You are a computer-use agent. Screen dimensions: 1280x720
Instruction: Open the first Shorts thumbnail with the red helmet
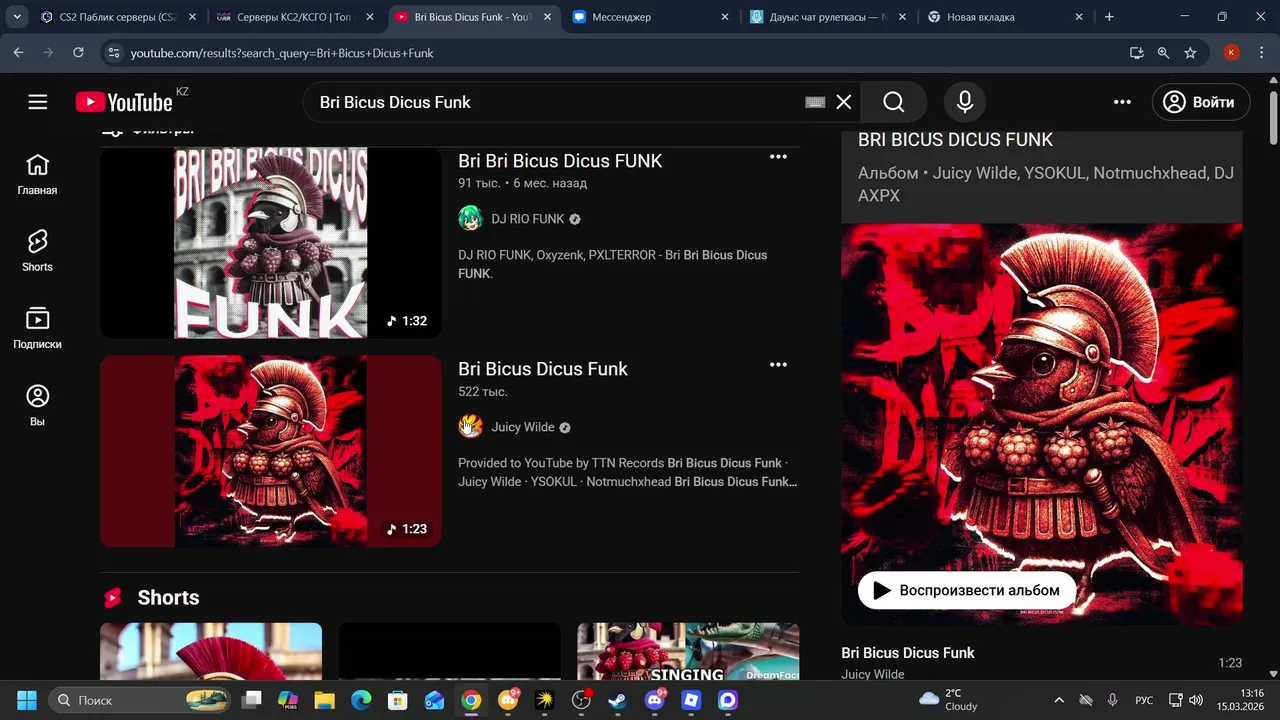pyautogui.click(x=211, y=651)
